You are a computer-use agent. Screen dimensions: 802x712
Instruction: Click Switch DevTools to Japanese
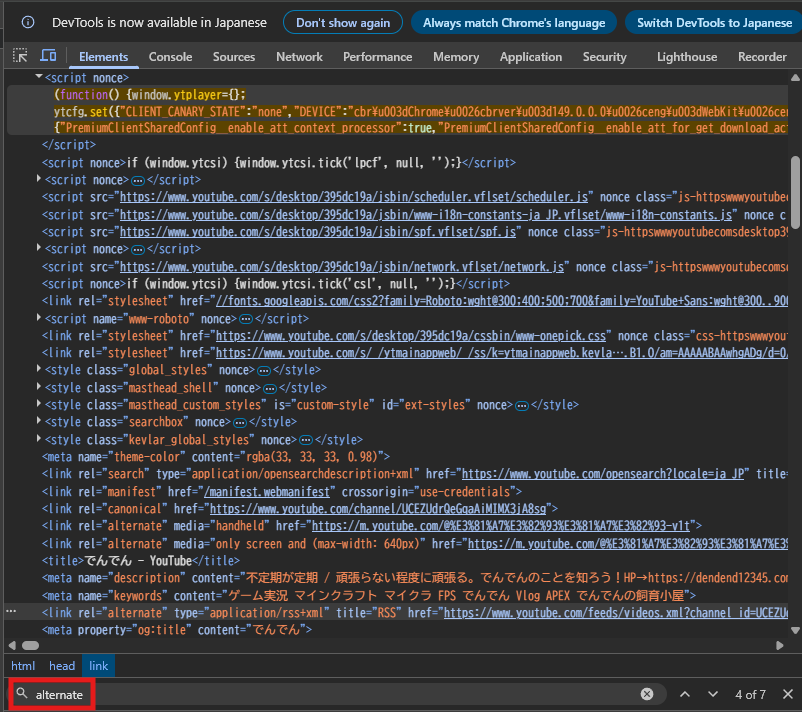(x=714, y=23)
